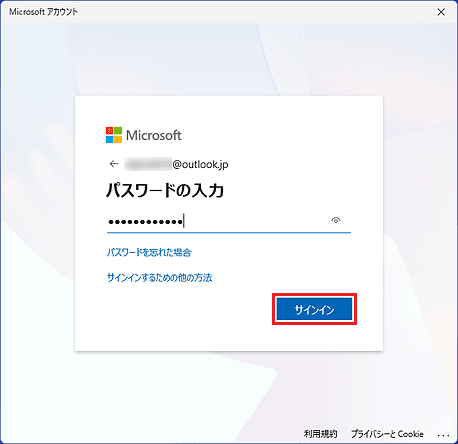The image size is (458, 444).
Task: Click the サインイン button
Action: [x=314, y=310]
